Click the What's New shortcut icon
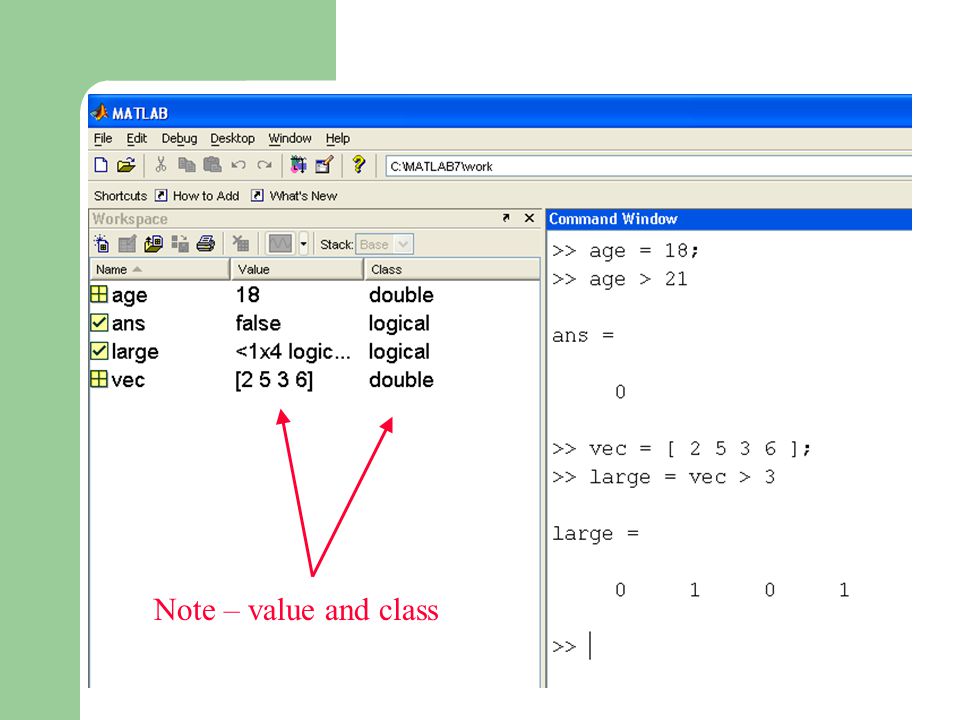Image resolution: width=960 pixels, height=720 pixels. click(257, 195)
